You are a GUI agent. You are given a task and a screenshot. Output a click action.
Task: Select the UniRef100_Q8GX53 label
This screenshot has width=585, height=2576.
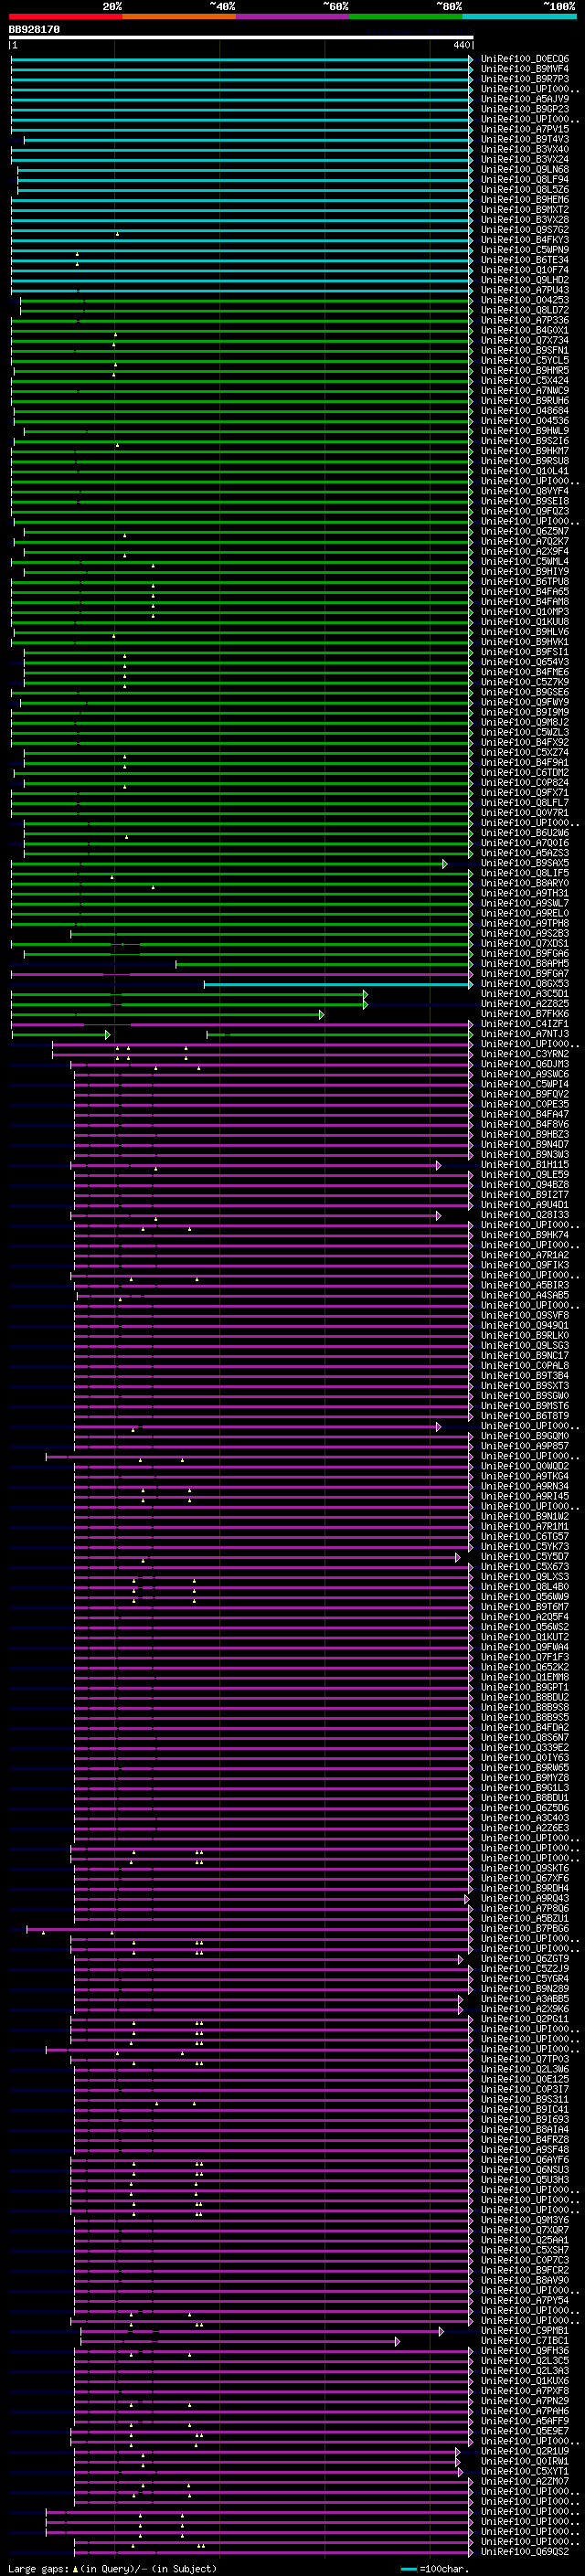point(525,983)
